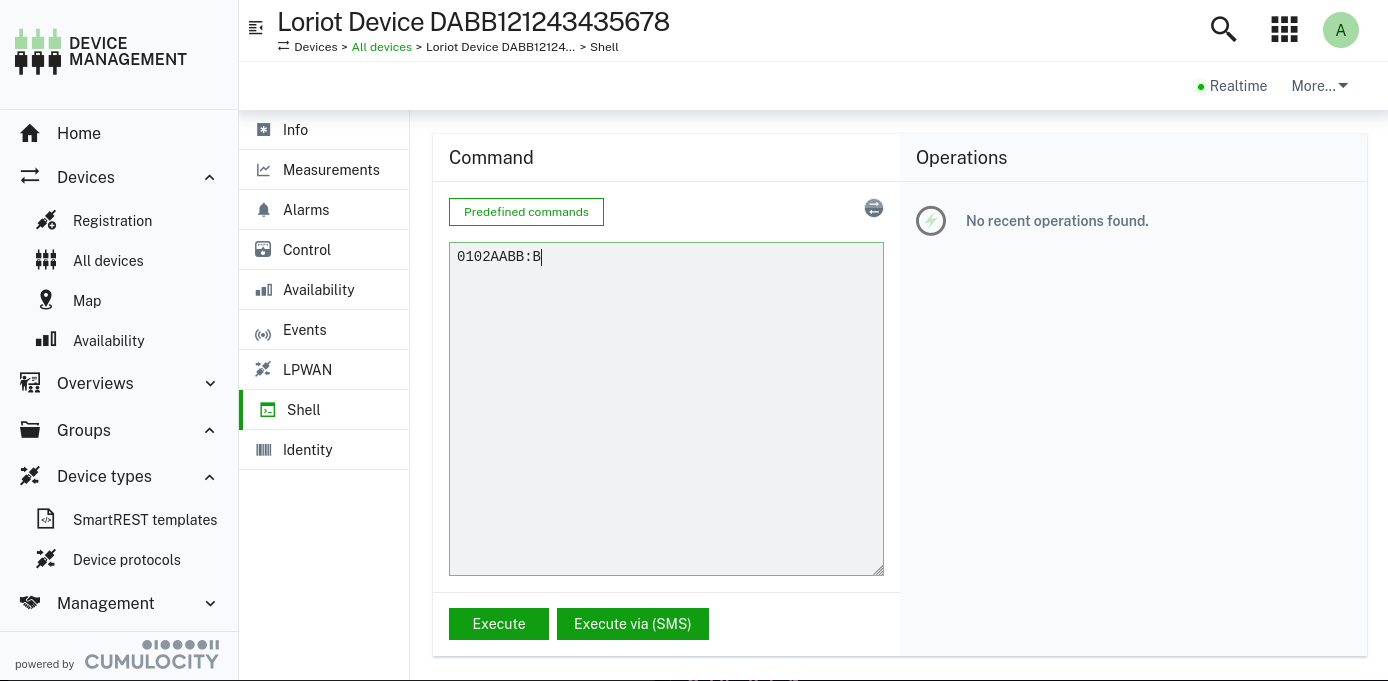The height and width of the screenshot is (681, 1388).
Task: Click the Map pin icon
Action: (46, 300)
